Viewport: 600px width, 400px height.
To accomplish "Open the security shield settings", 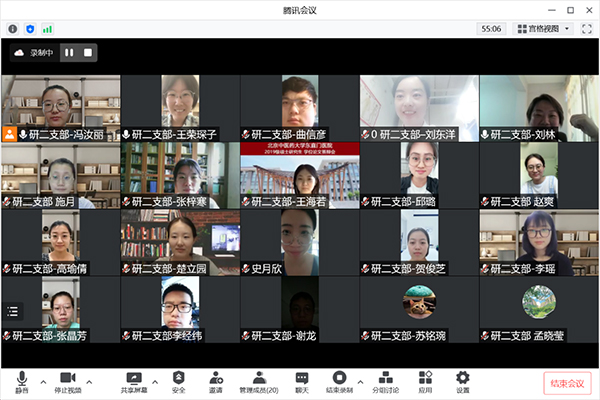I will [x=179, y=380].
